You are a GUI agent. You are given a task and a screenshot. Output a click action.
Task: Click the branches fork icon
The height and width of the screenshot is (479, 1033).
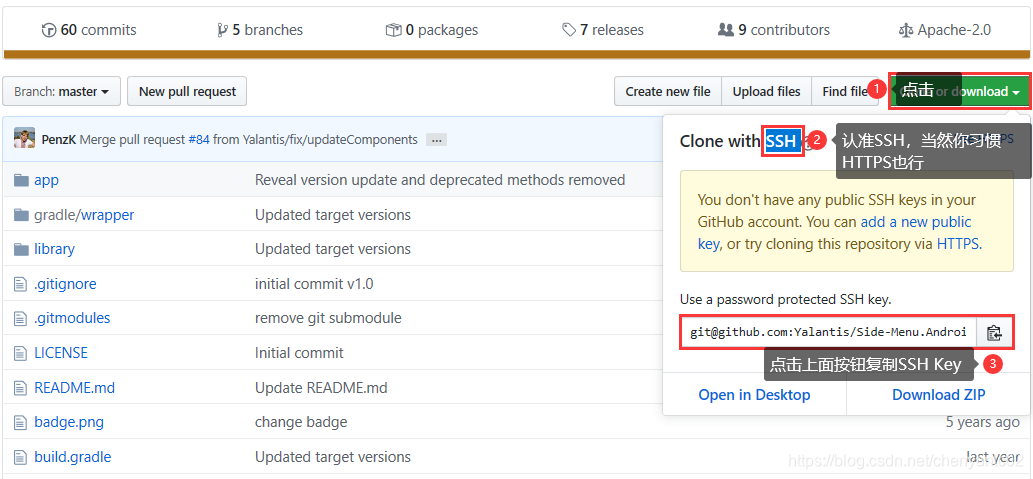pos(222,30)
